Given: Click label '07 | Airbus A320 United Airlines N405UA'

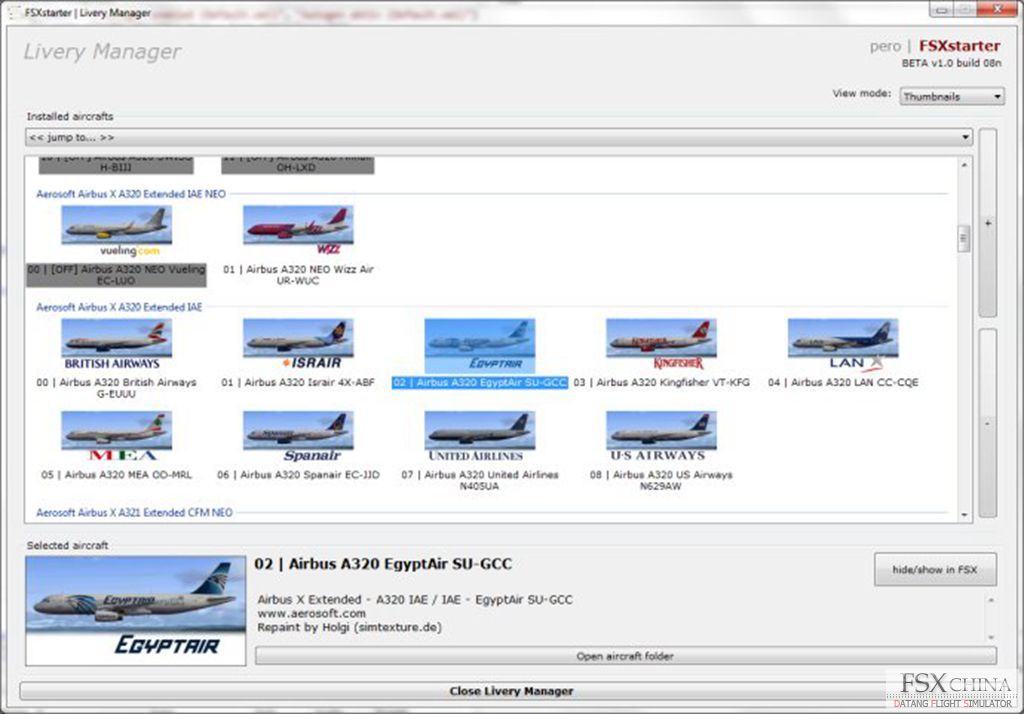Looking at the screenshot, I should (479, 480).
